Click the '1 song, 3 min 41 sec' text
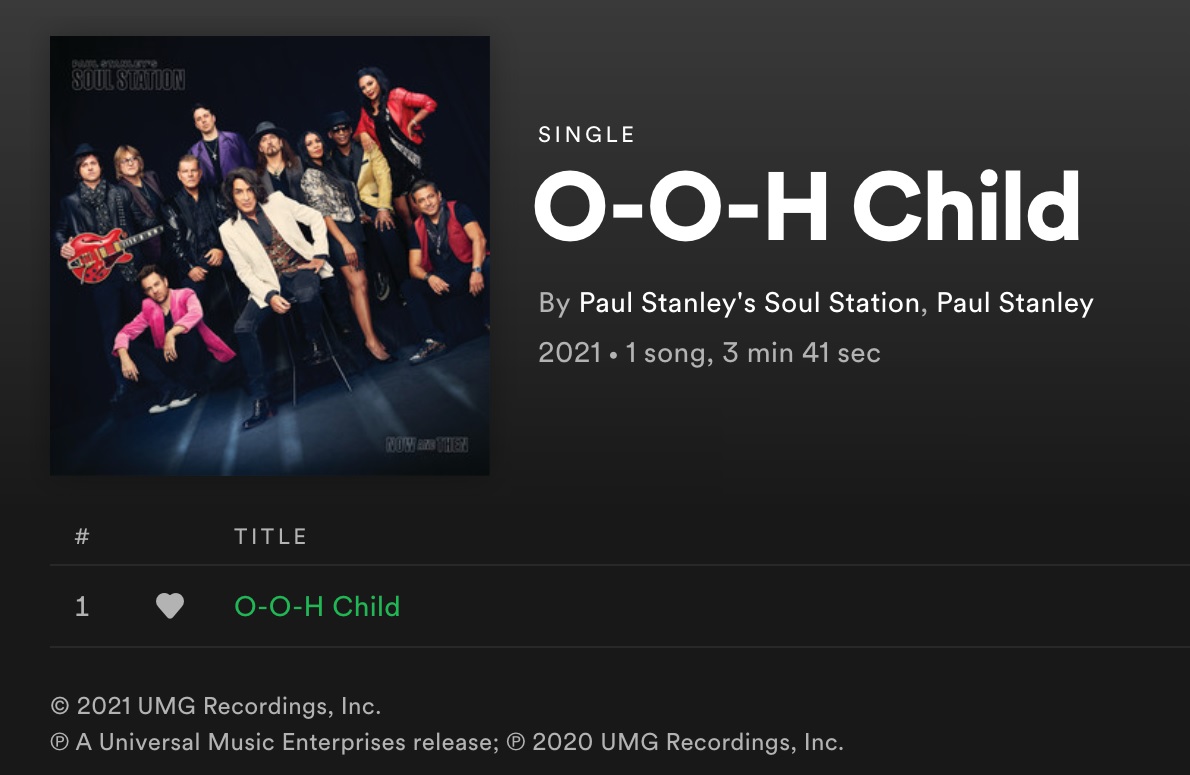 (x=752, y=353)
